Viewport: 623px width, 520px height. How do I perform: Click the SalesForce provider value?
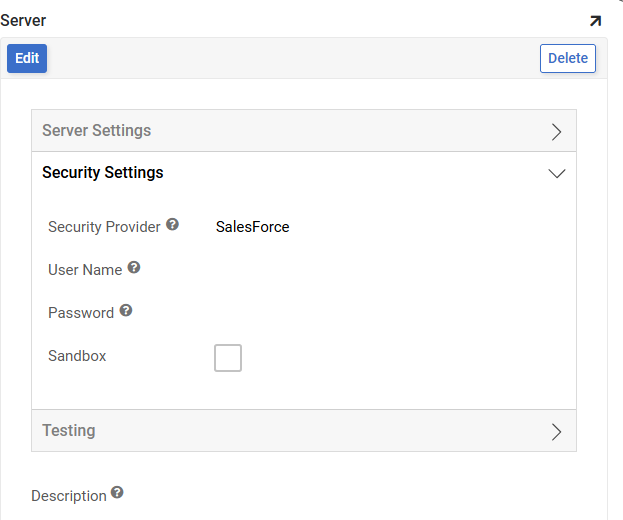pos(253,227)
